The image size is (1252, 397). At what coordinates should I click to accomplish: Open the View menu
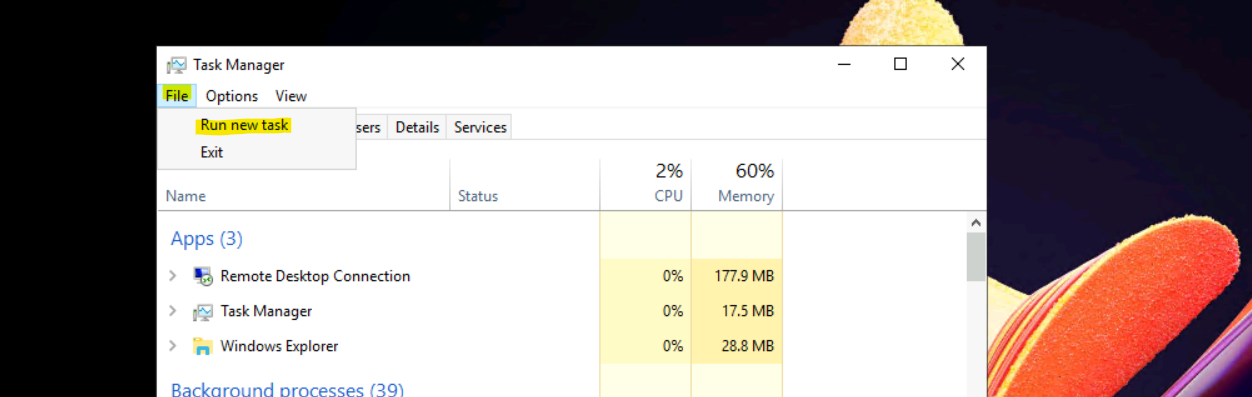click(x=291, y=96)
